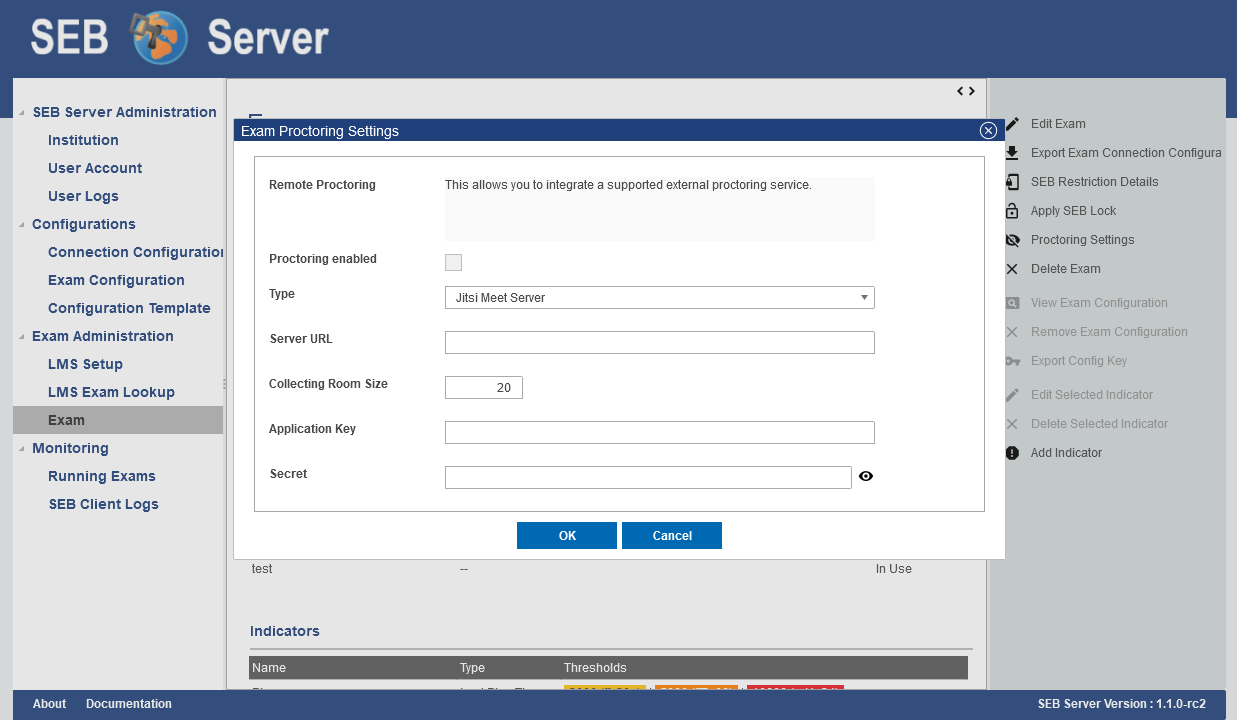Collapse the SEB Server Administration tree section
Screen dimensions: 1237x720
pyautogui.click(x=22, y=113)
